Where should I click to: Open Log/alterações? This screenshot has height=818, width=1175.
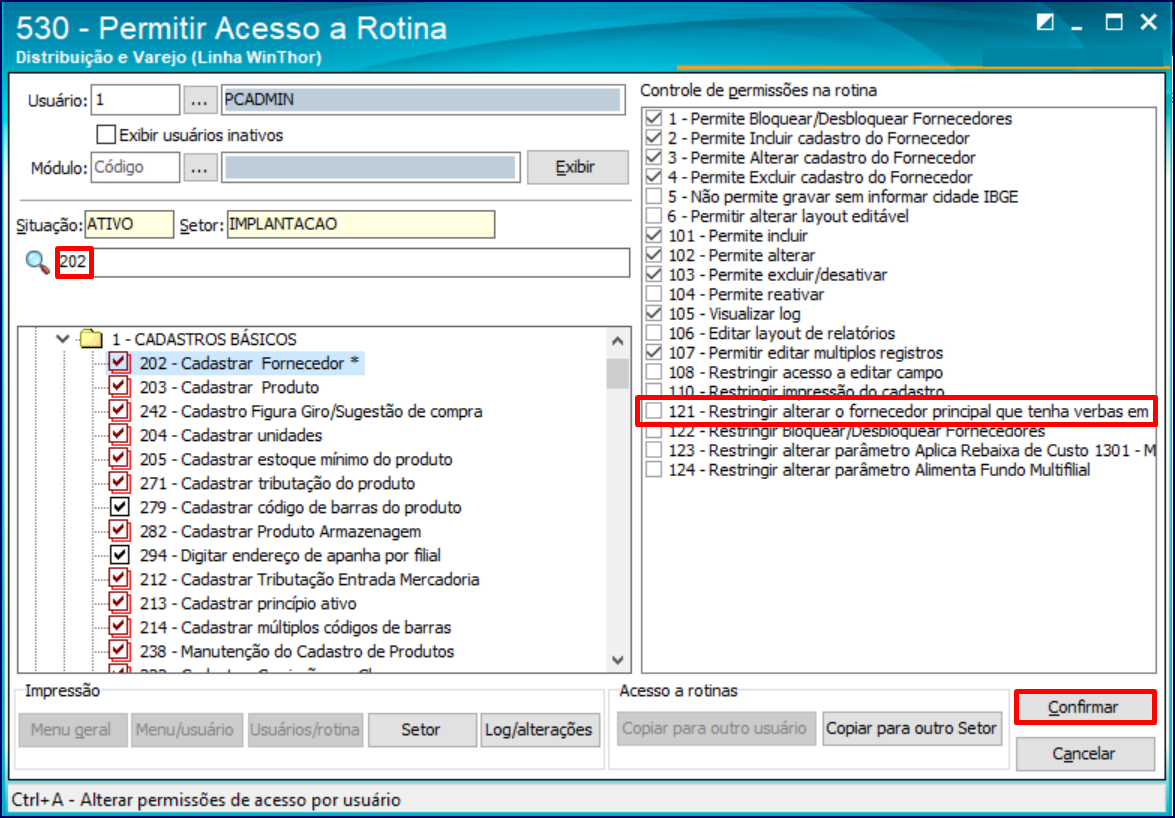pyautogui.click(x=540, y=729)
